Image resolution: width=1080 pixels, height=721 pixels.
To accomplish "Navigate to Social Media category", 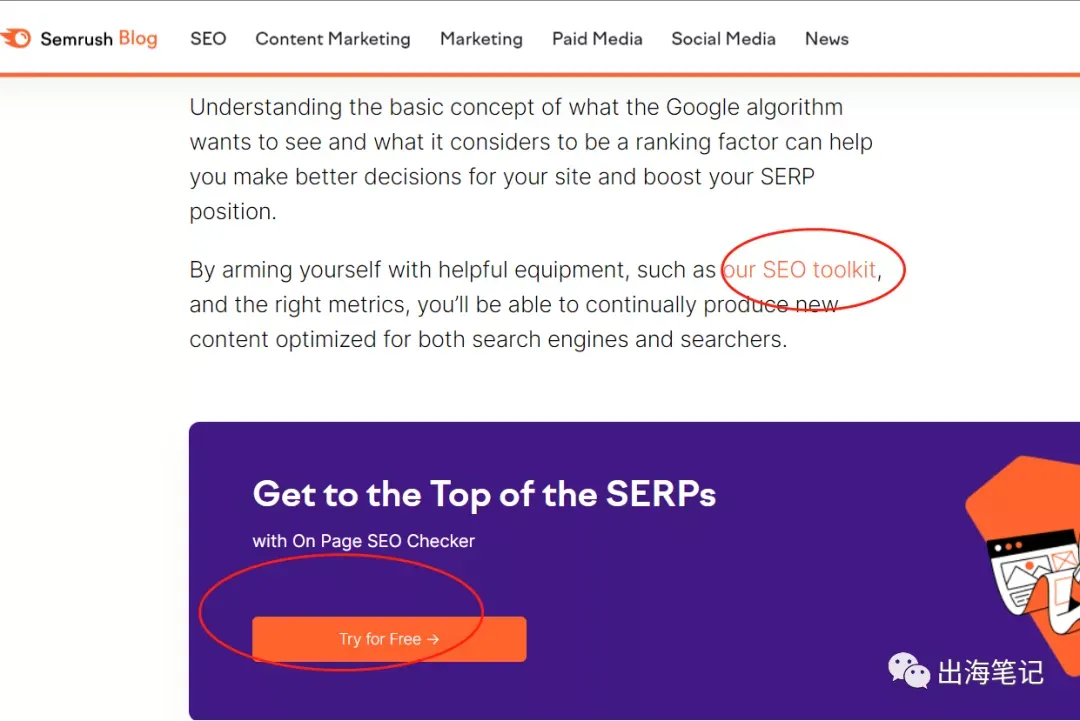I will tap(723, 39).
